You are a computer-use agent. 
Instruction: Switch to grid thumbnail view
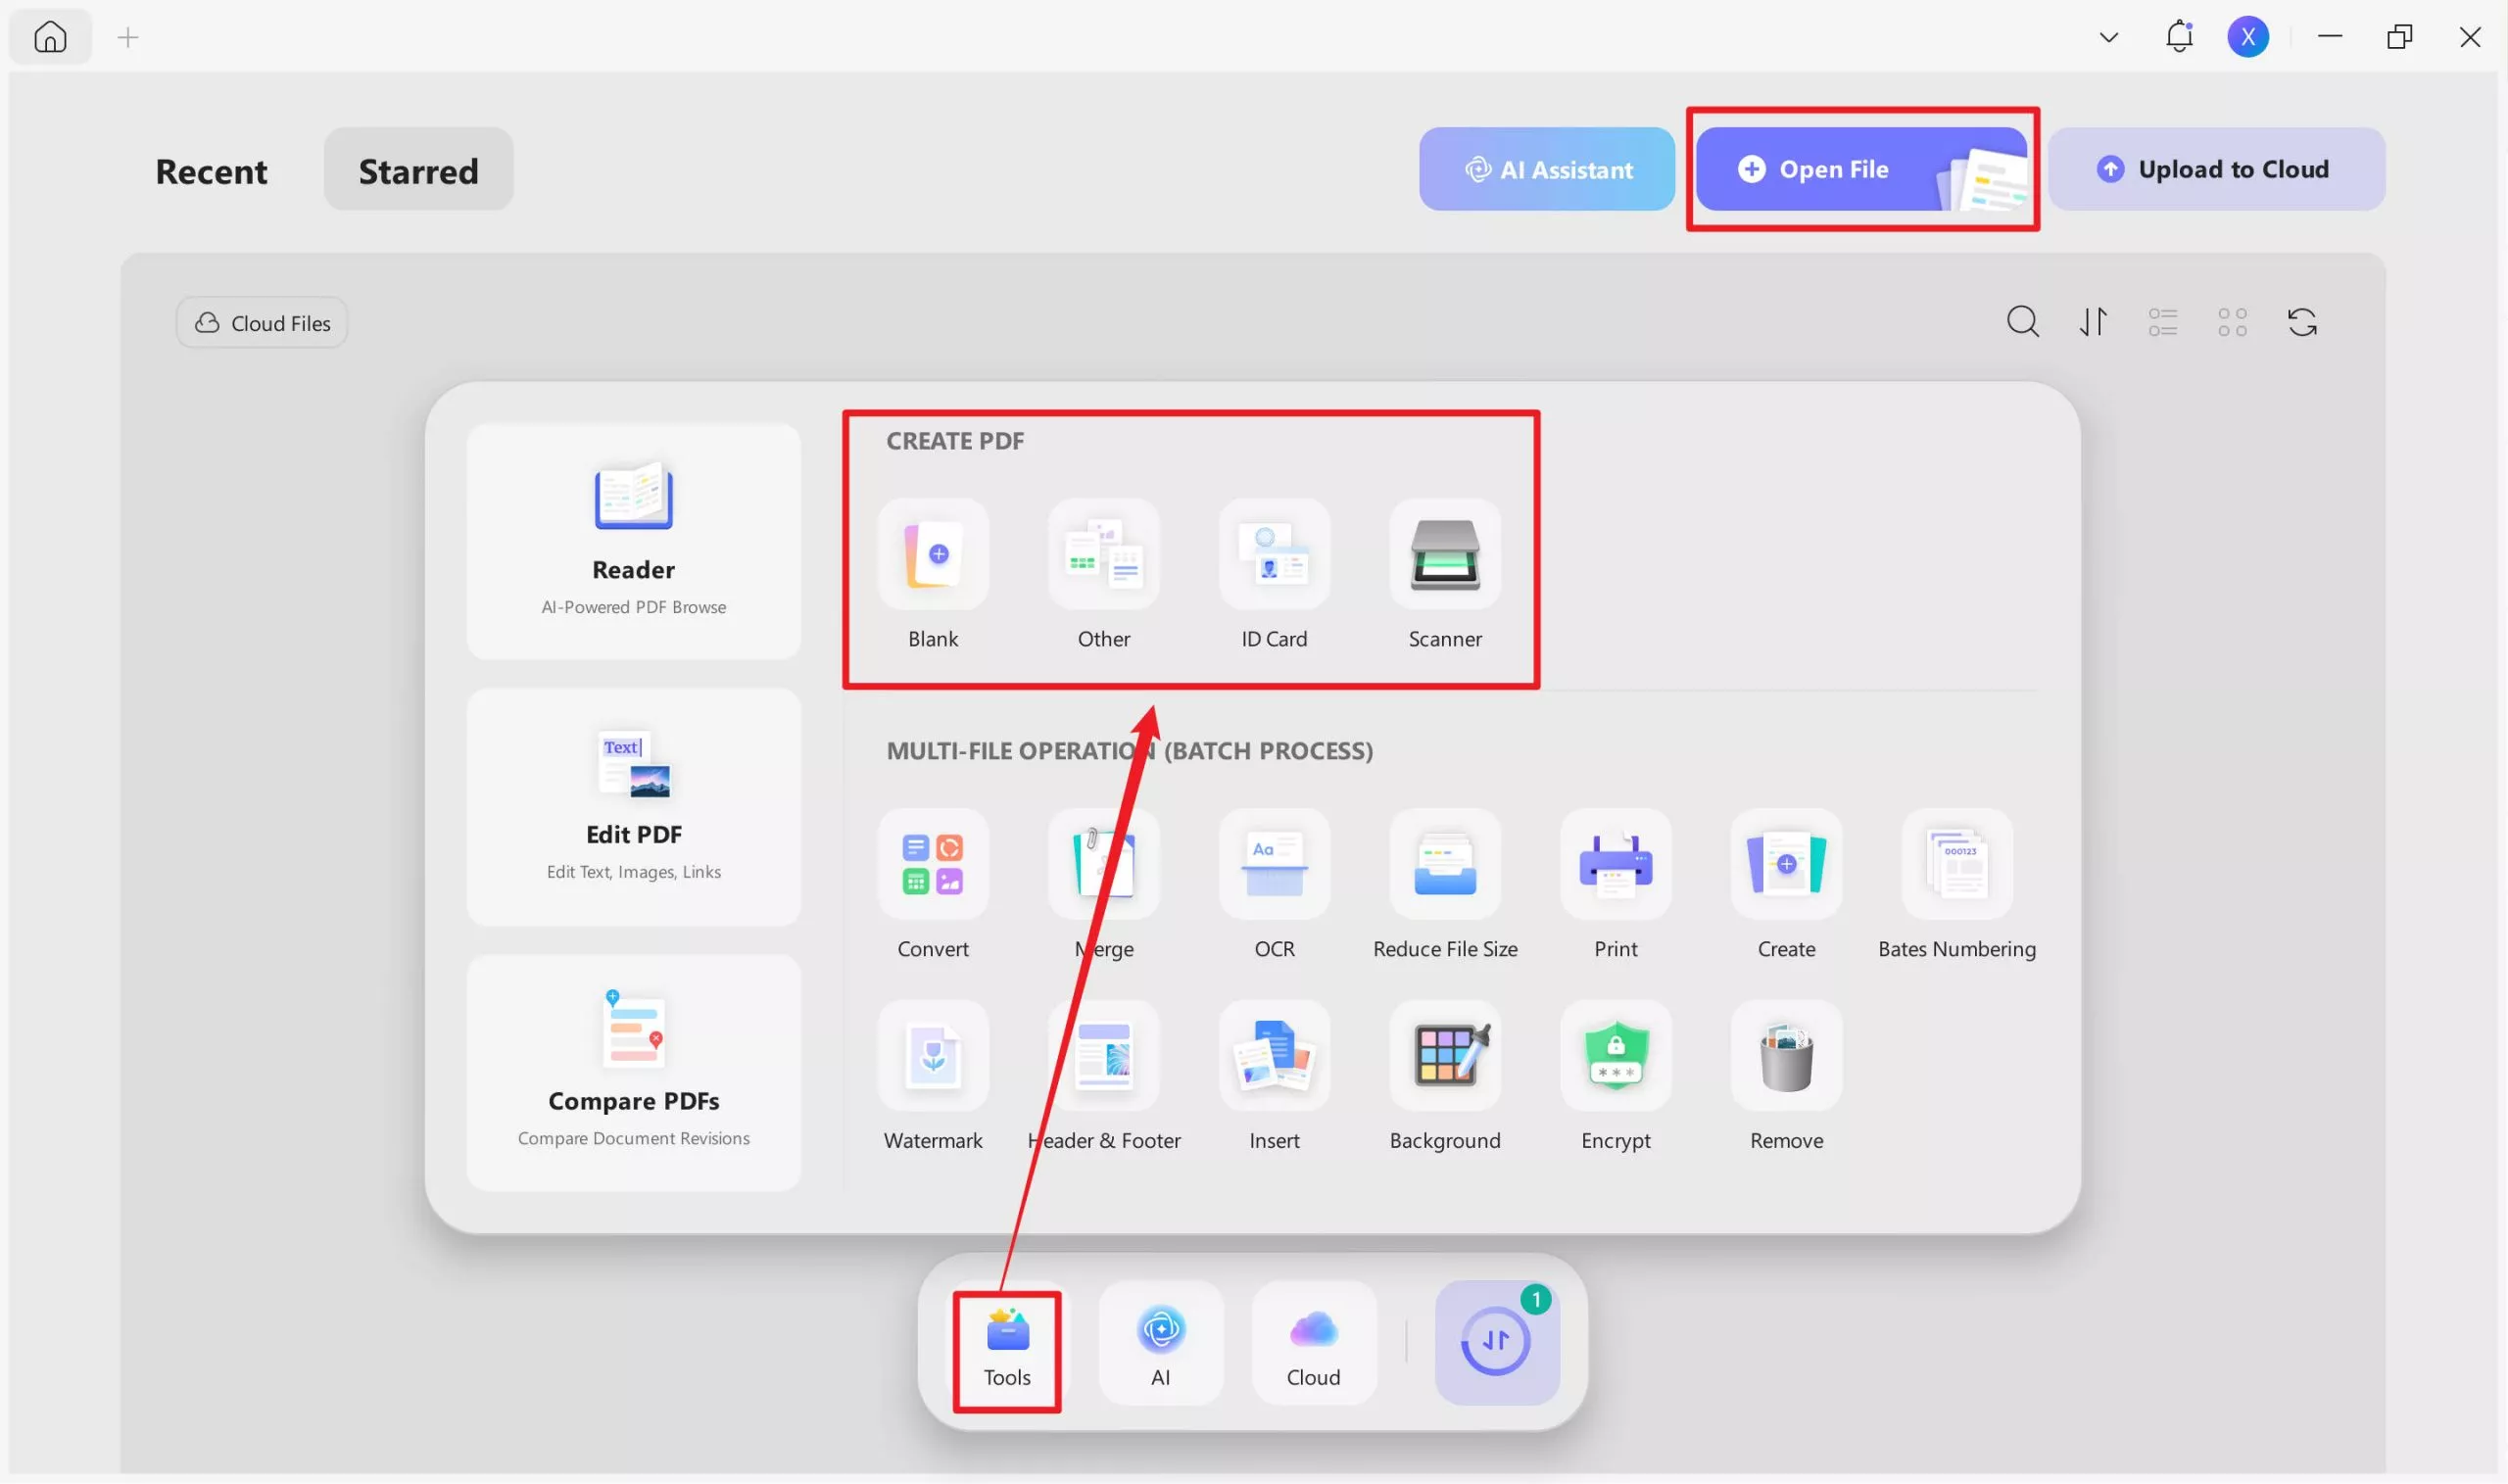click(2231, 322)
